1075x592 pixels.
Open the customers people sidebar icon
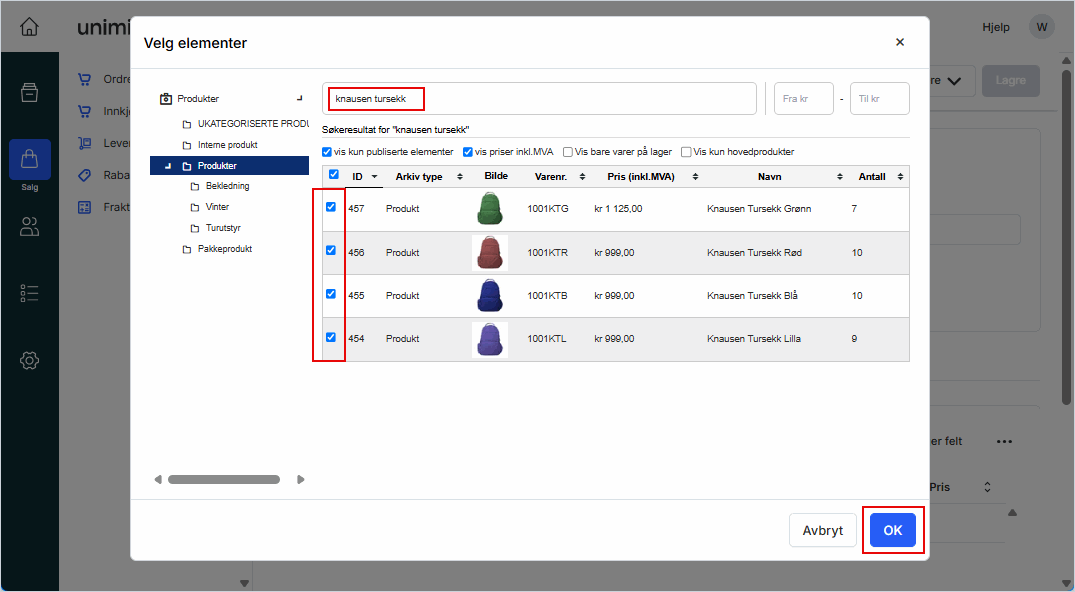pos(29,227)
